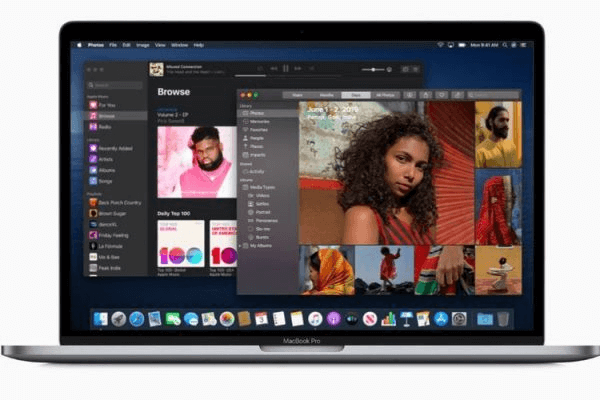Open Finder from the Dock

(101, 319)
